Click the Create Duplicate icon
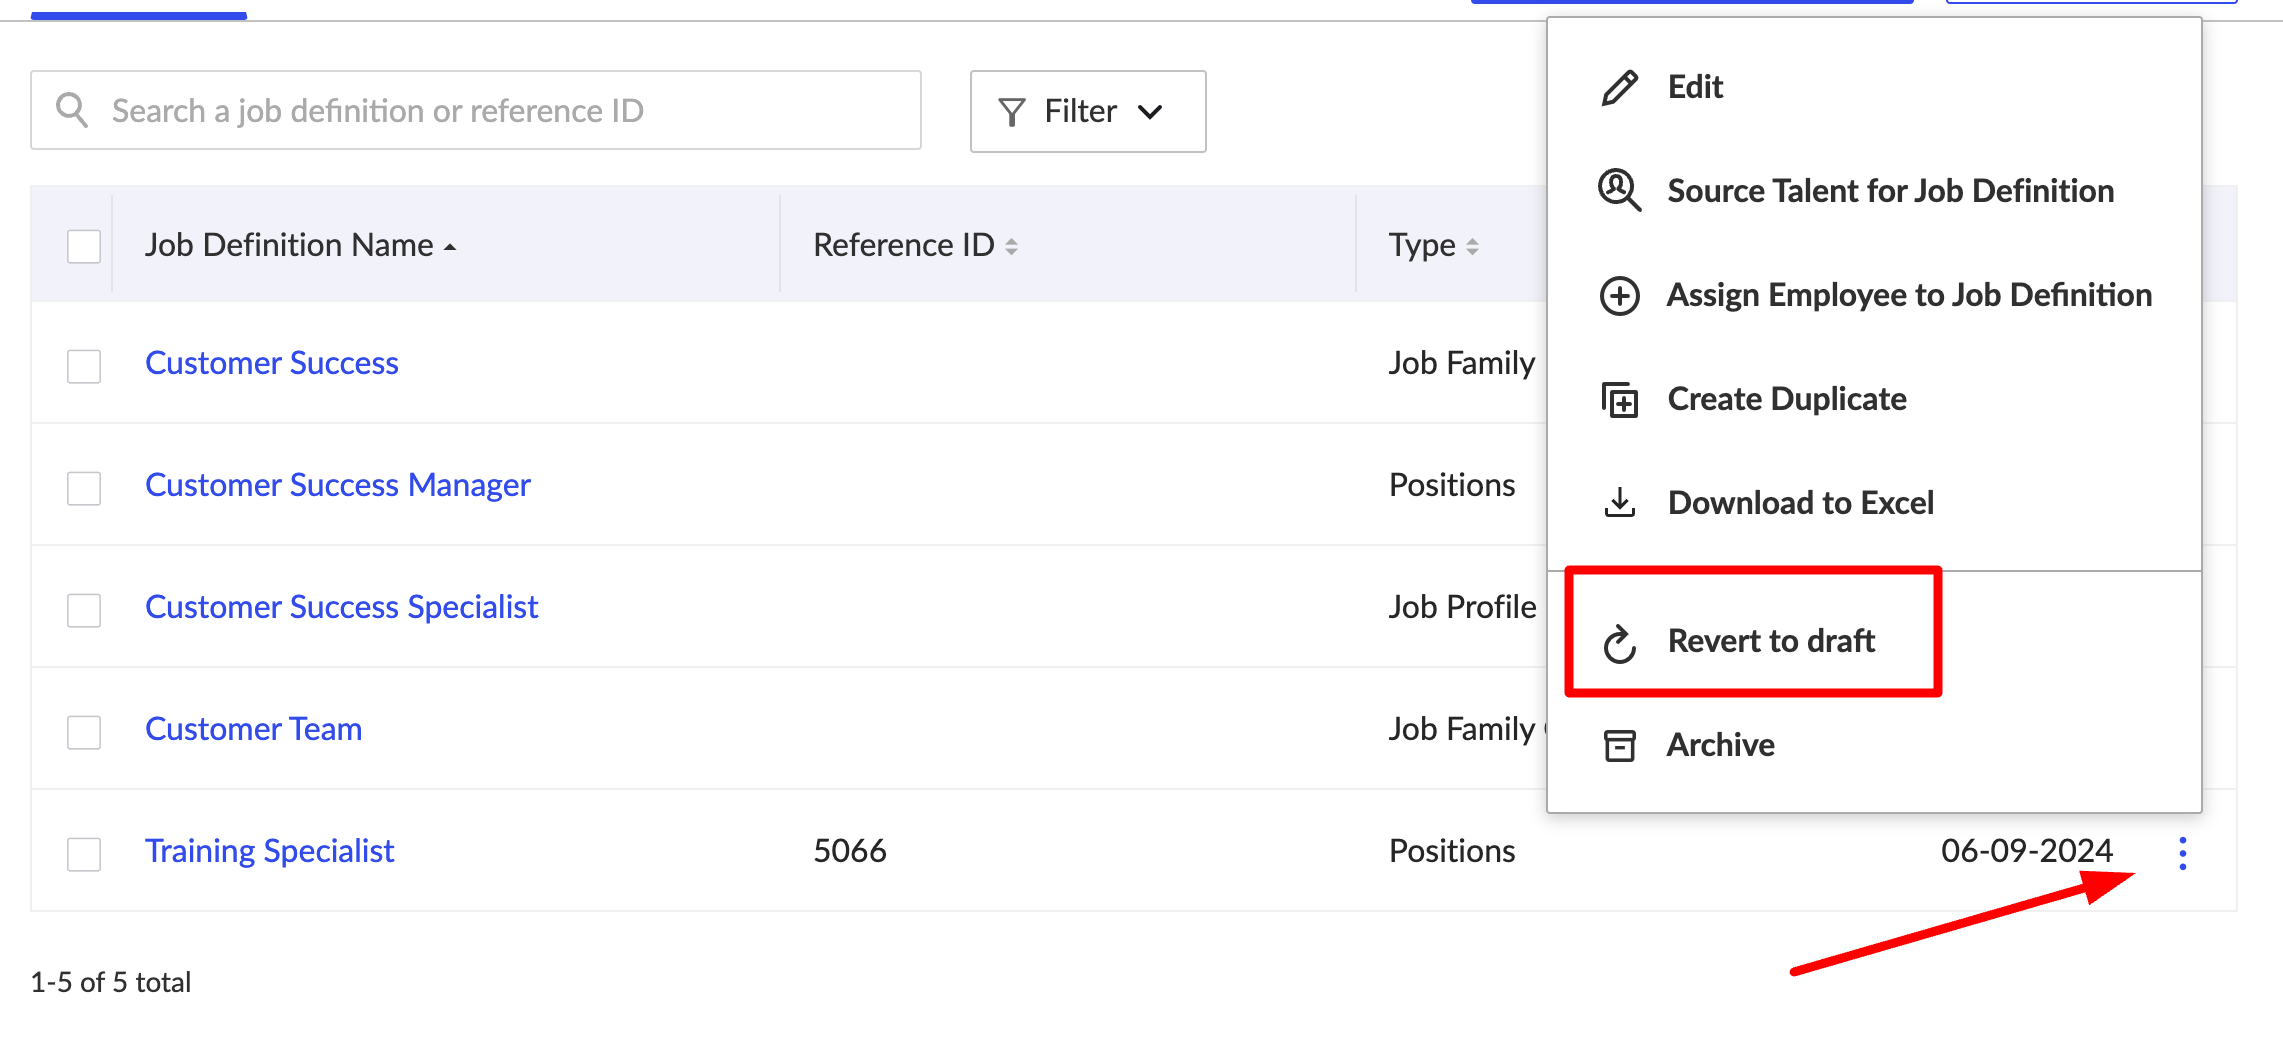2283x1038 pixels. pyautogui.click(x=1619, y=400)
